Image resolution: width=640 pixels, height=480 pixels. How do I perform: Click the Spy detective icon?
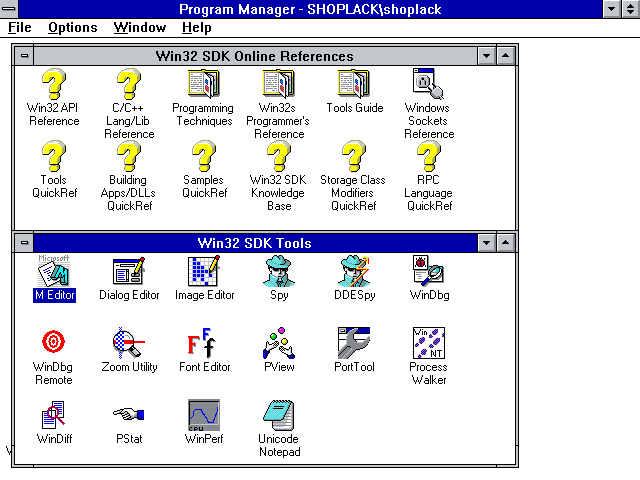pyautogui.click(x=279, y=271)
